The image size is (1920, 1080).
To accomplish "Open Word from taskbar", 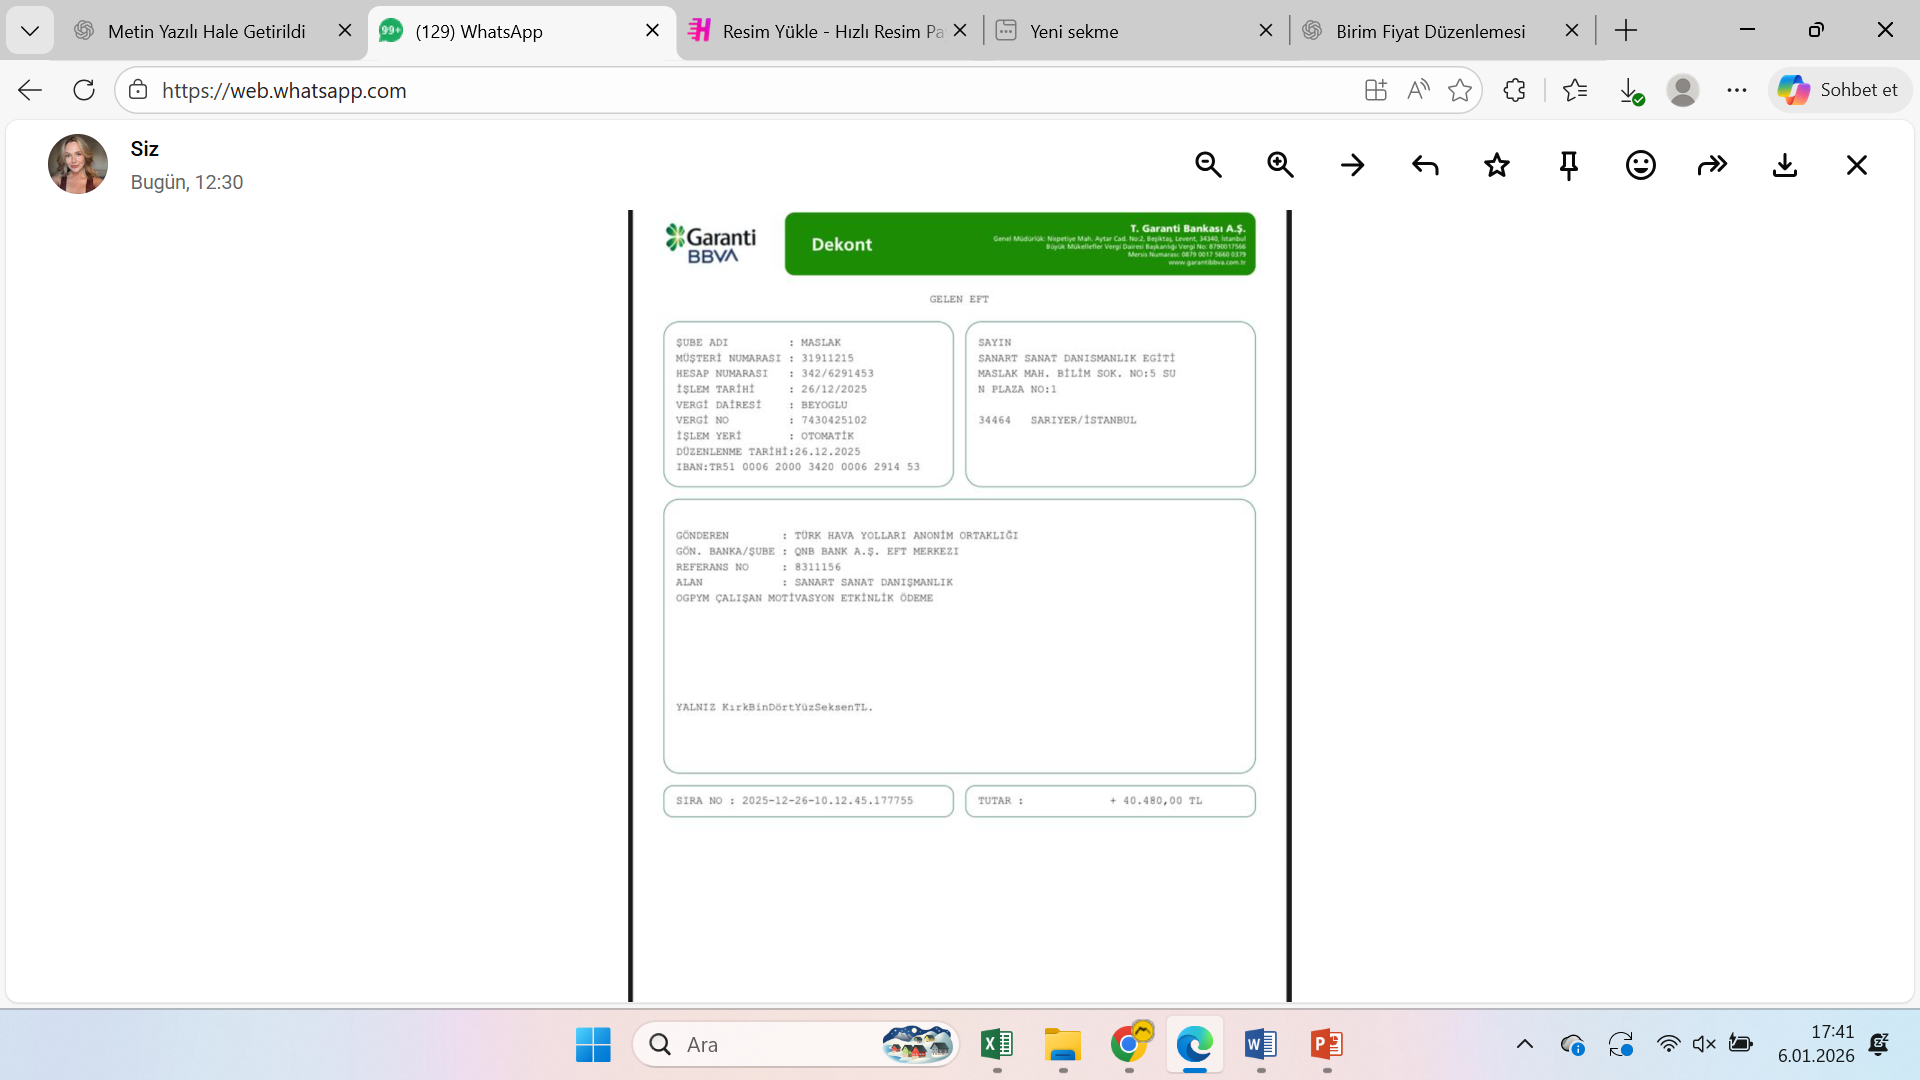I will (x=1261, y=1045).
